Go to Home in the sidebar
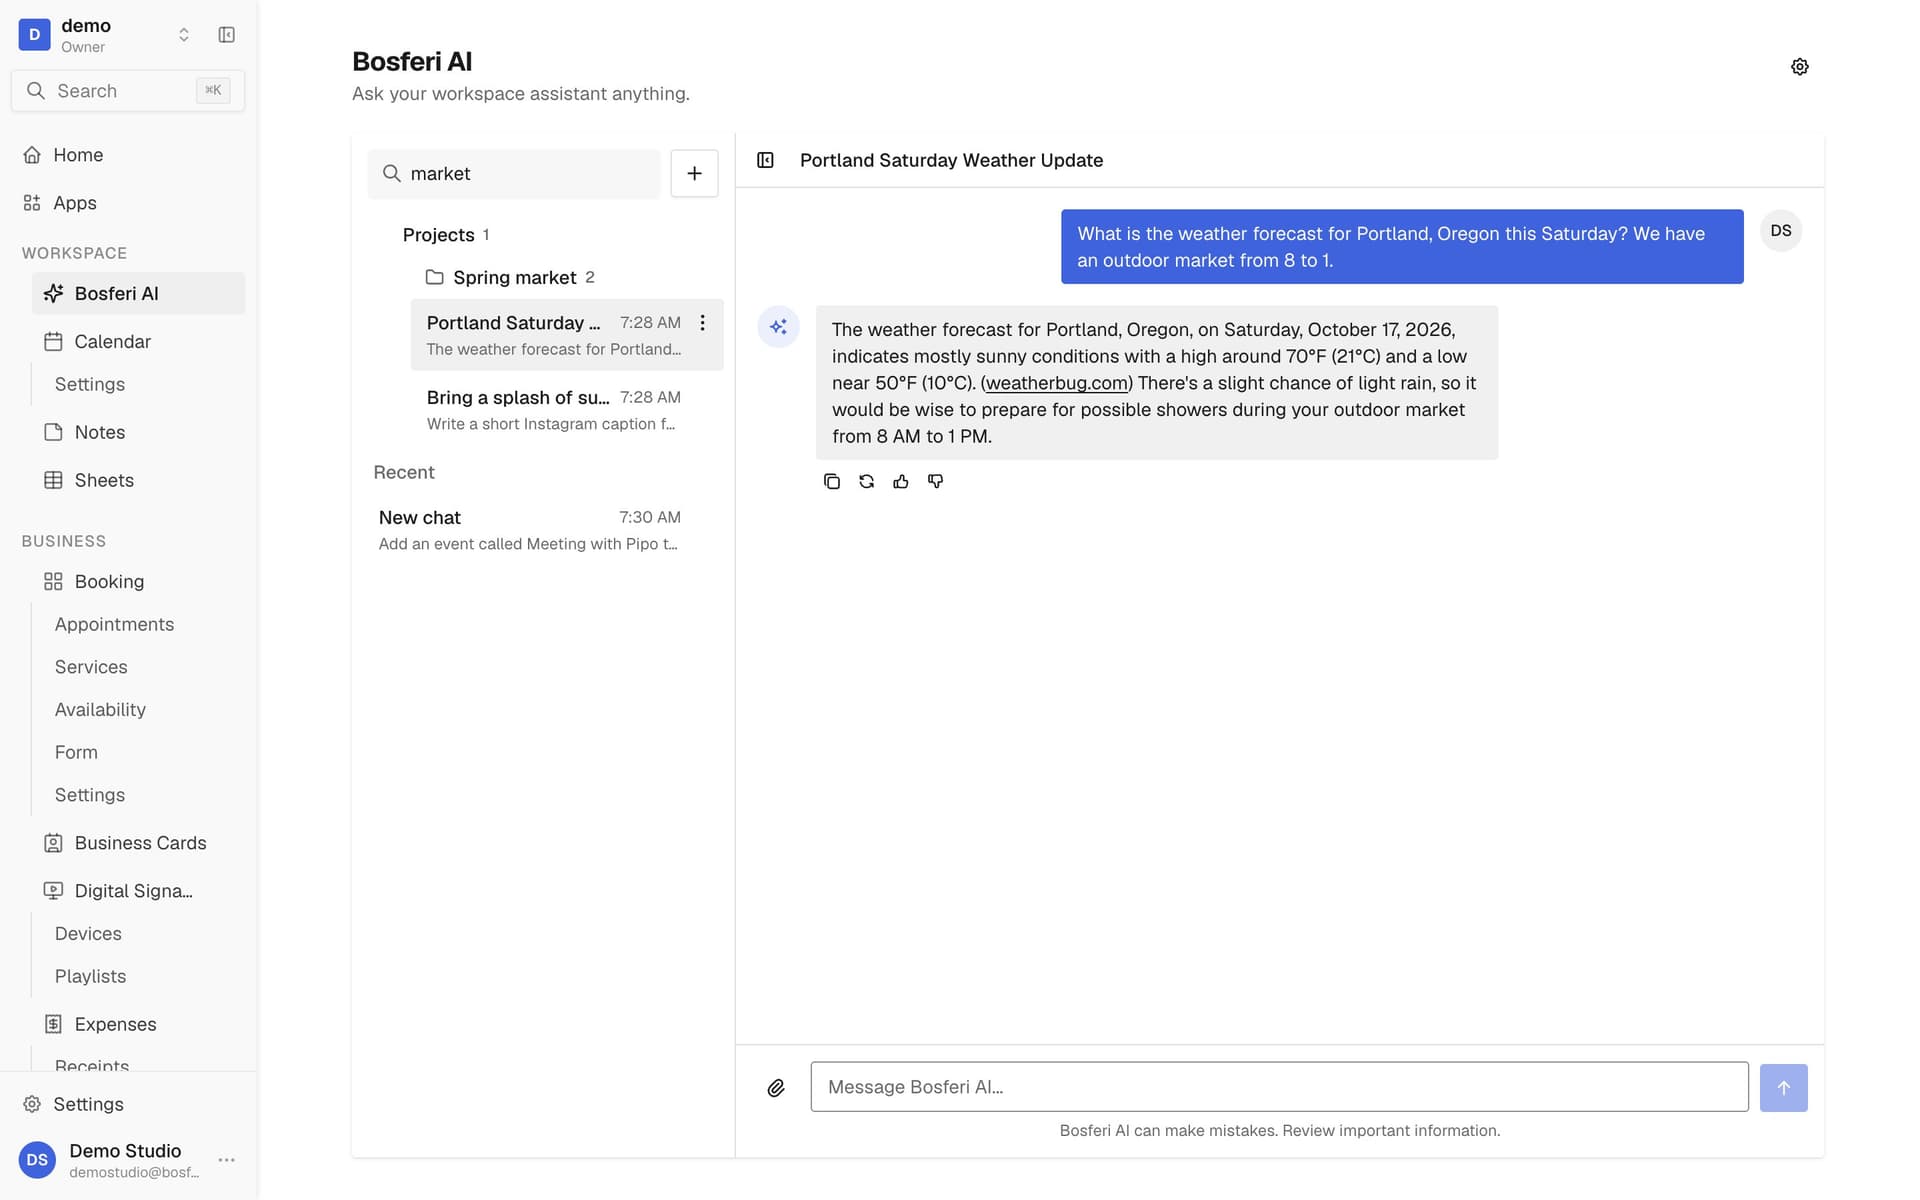Screen dimensions: 1920x1200 [x=128, y=155]
